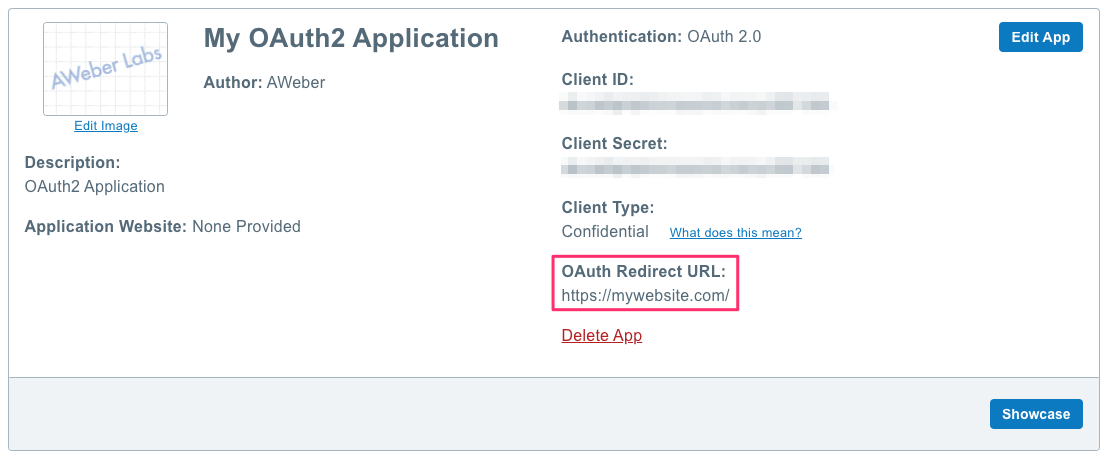
Task: Click the 'Description:' label
Action: (x=73, y=163)
